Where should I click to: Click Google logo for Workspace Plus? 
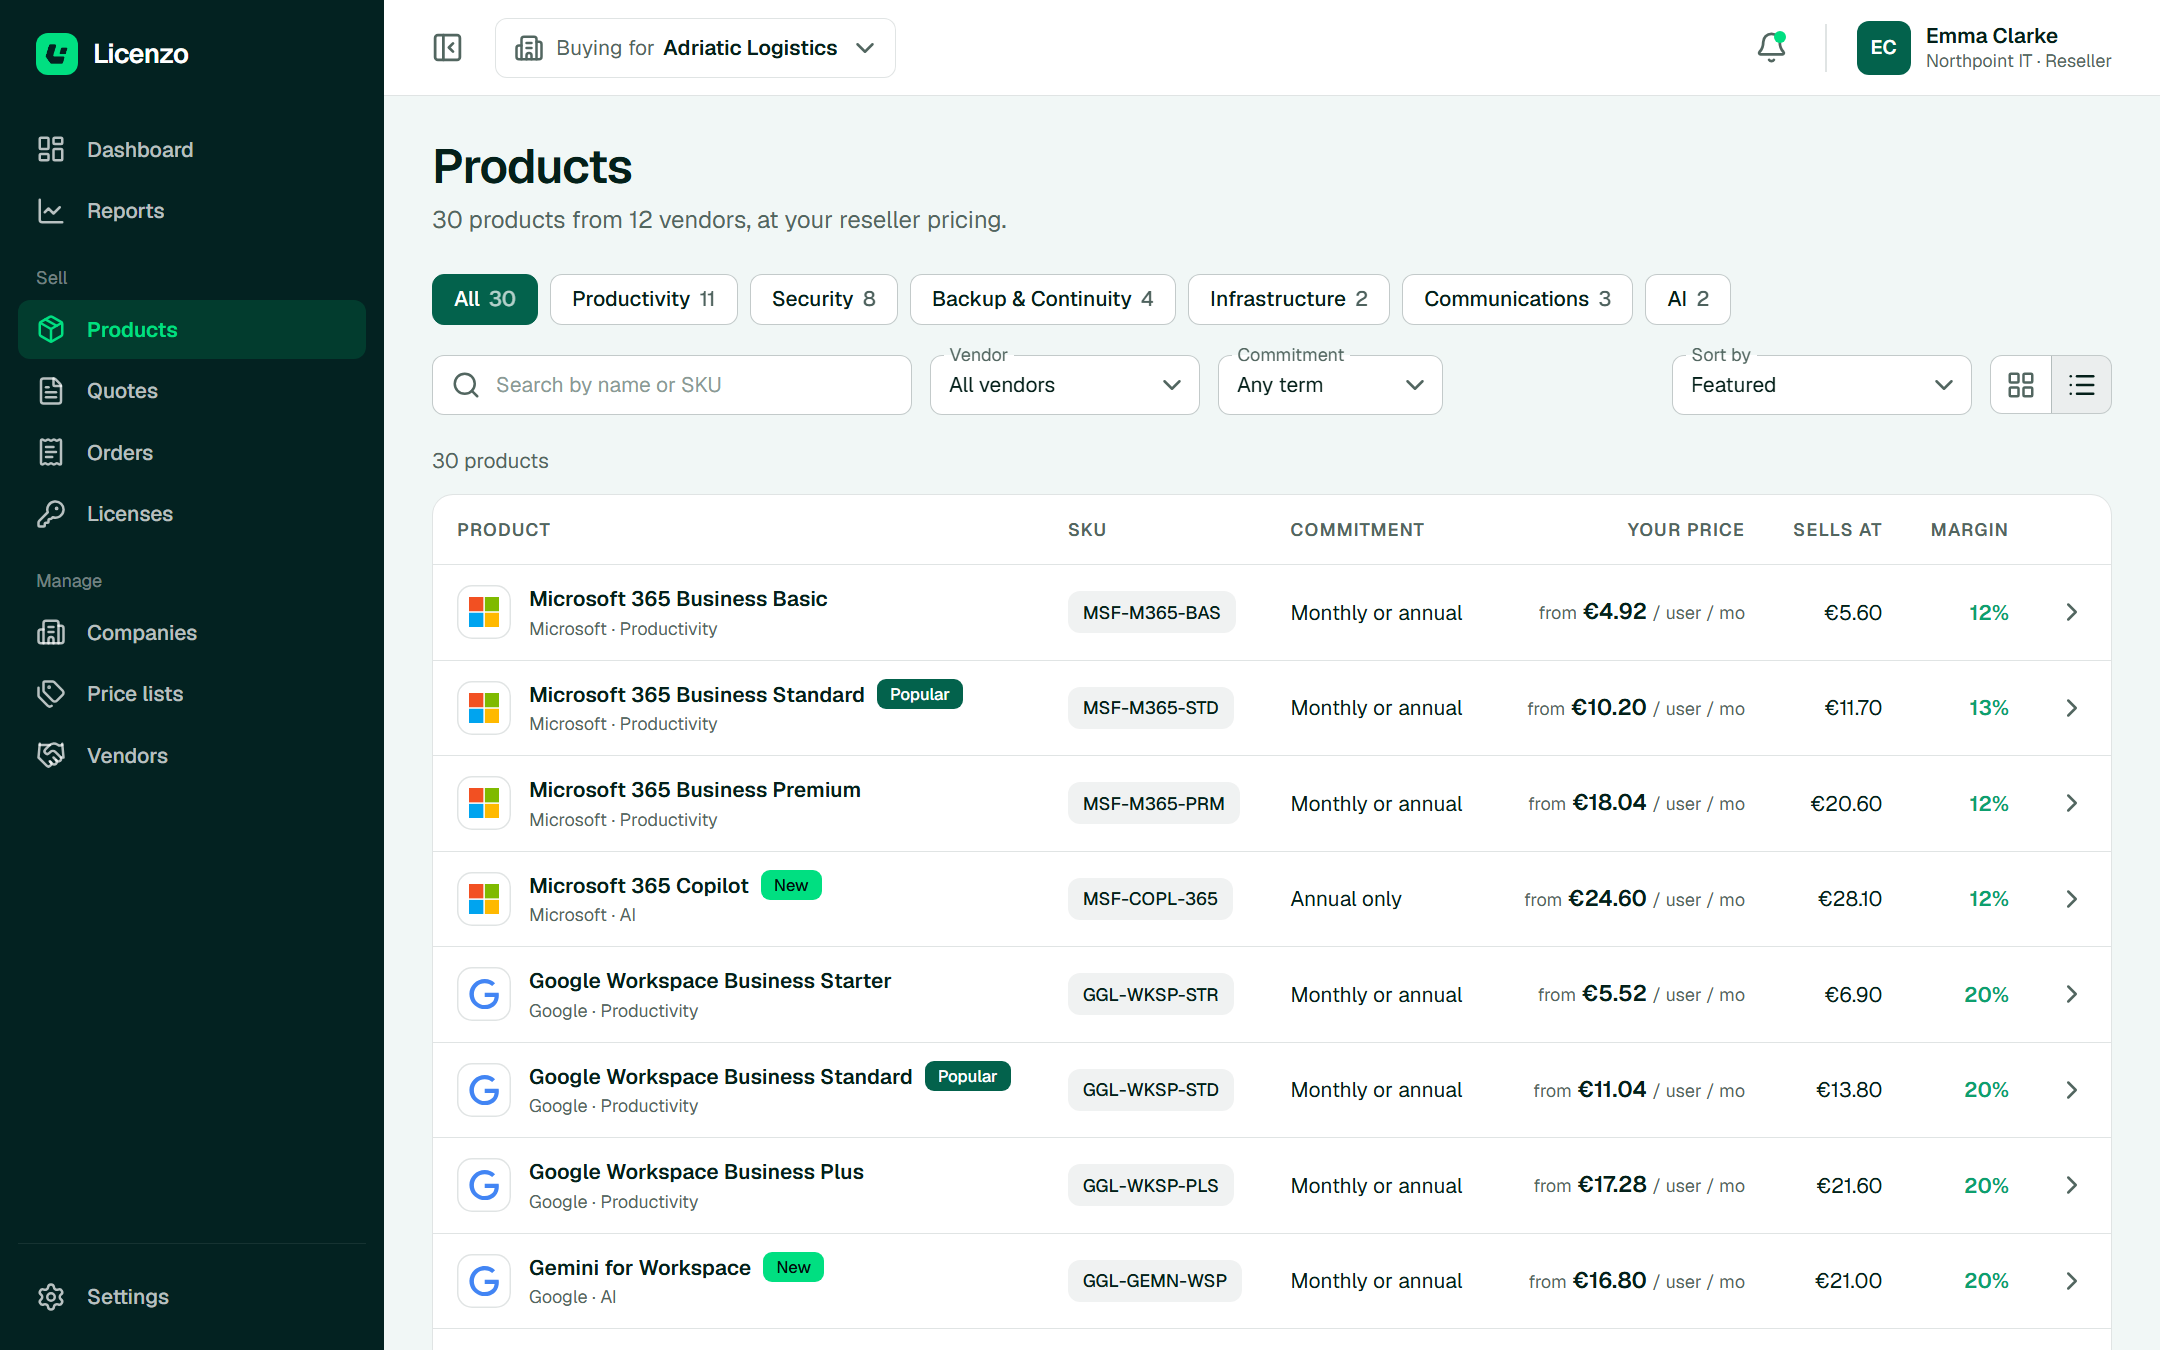(484, 1185)
